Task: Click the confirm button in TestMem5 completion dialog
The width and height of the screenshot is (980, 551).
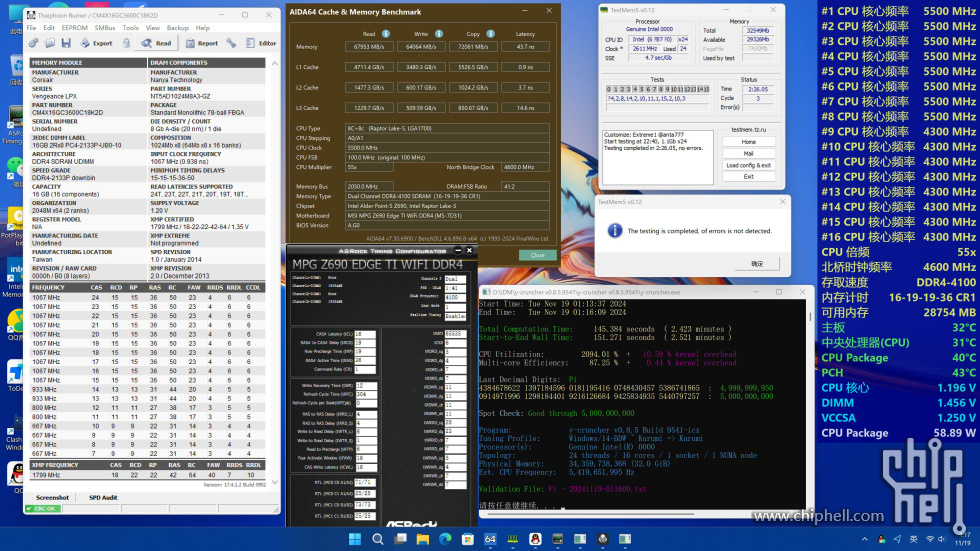Action: [757, 264]
